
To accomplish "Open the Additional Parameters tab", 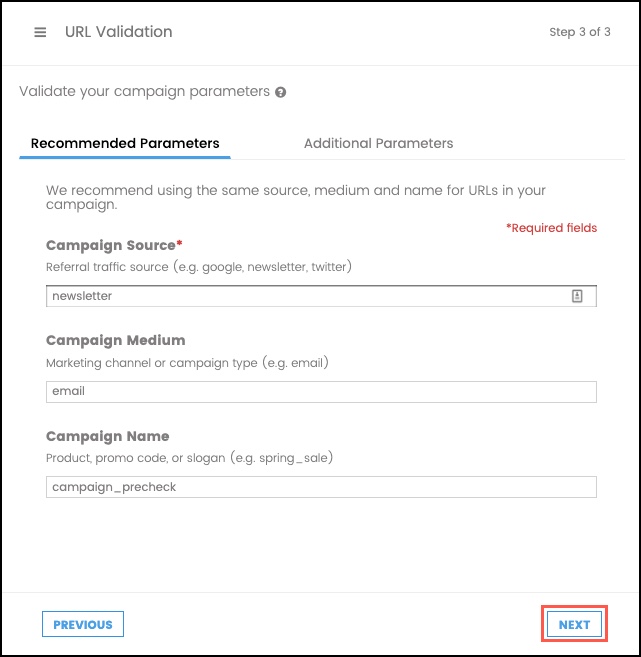I will click(378, 143).
